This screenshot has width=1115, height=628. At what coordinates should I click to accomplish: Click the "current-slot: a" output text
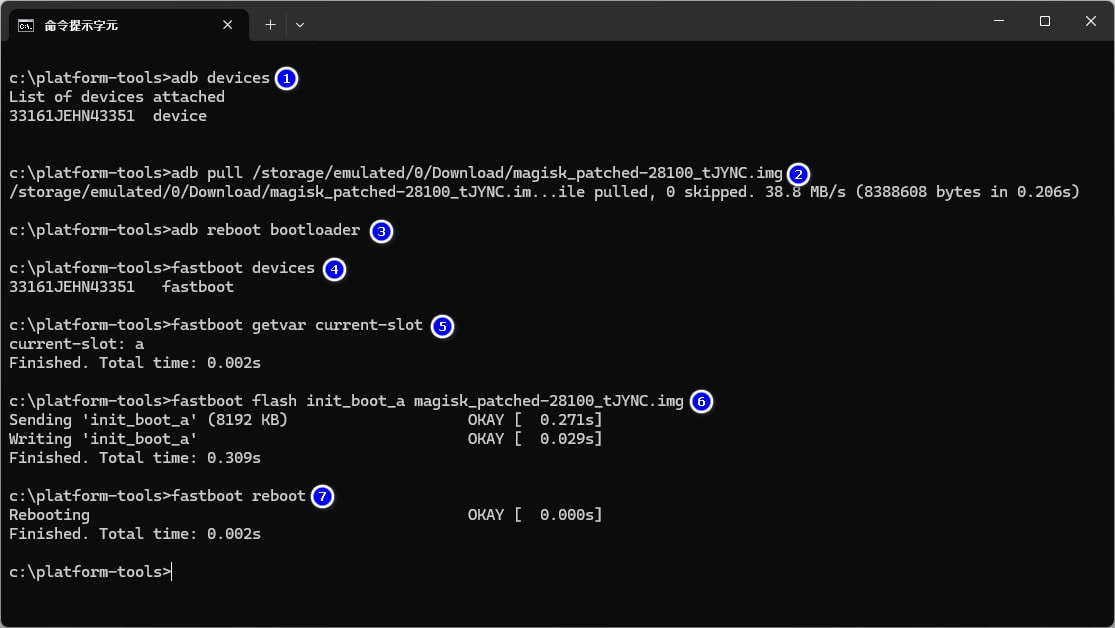(76, 344)
